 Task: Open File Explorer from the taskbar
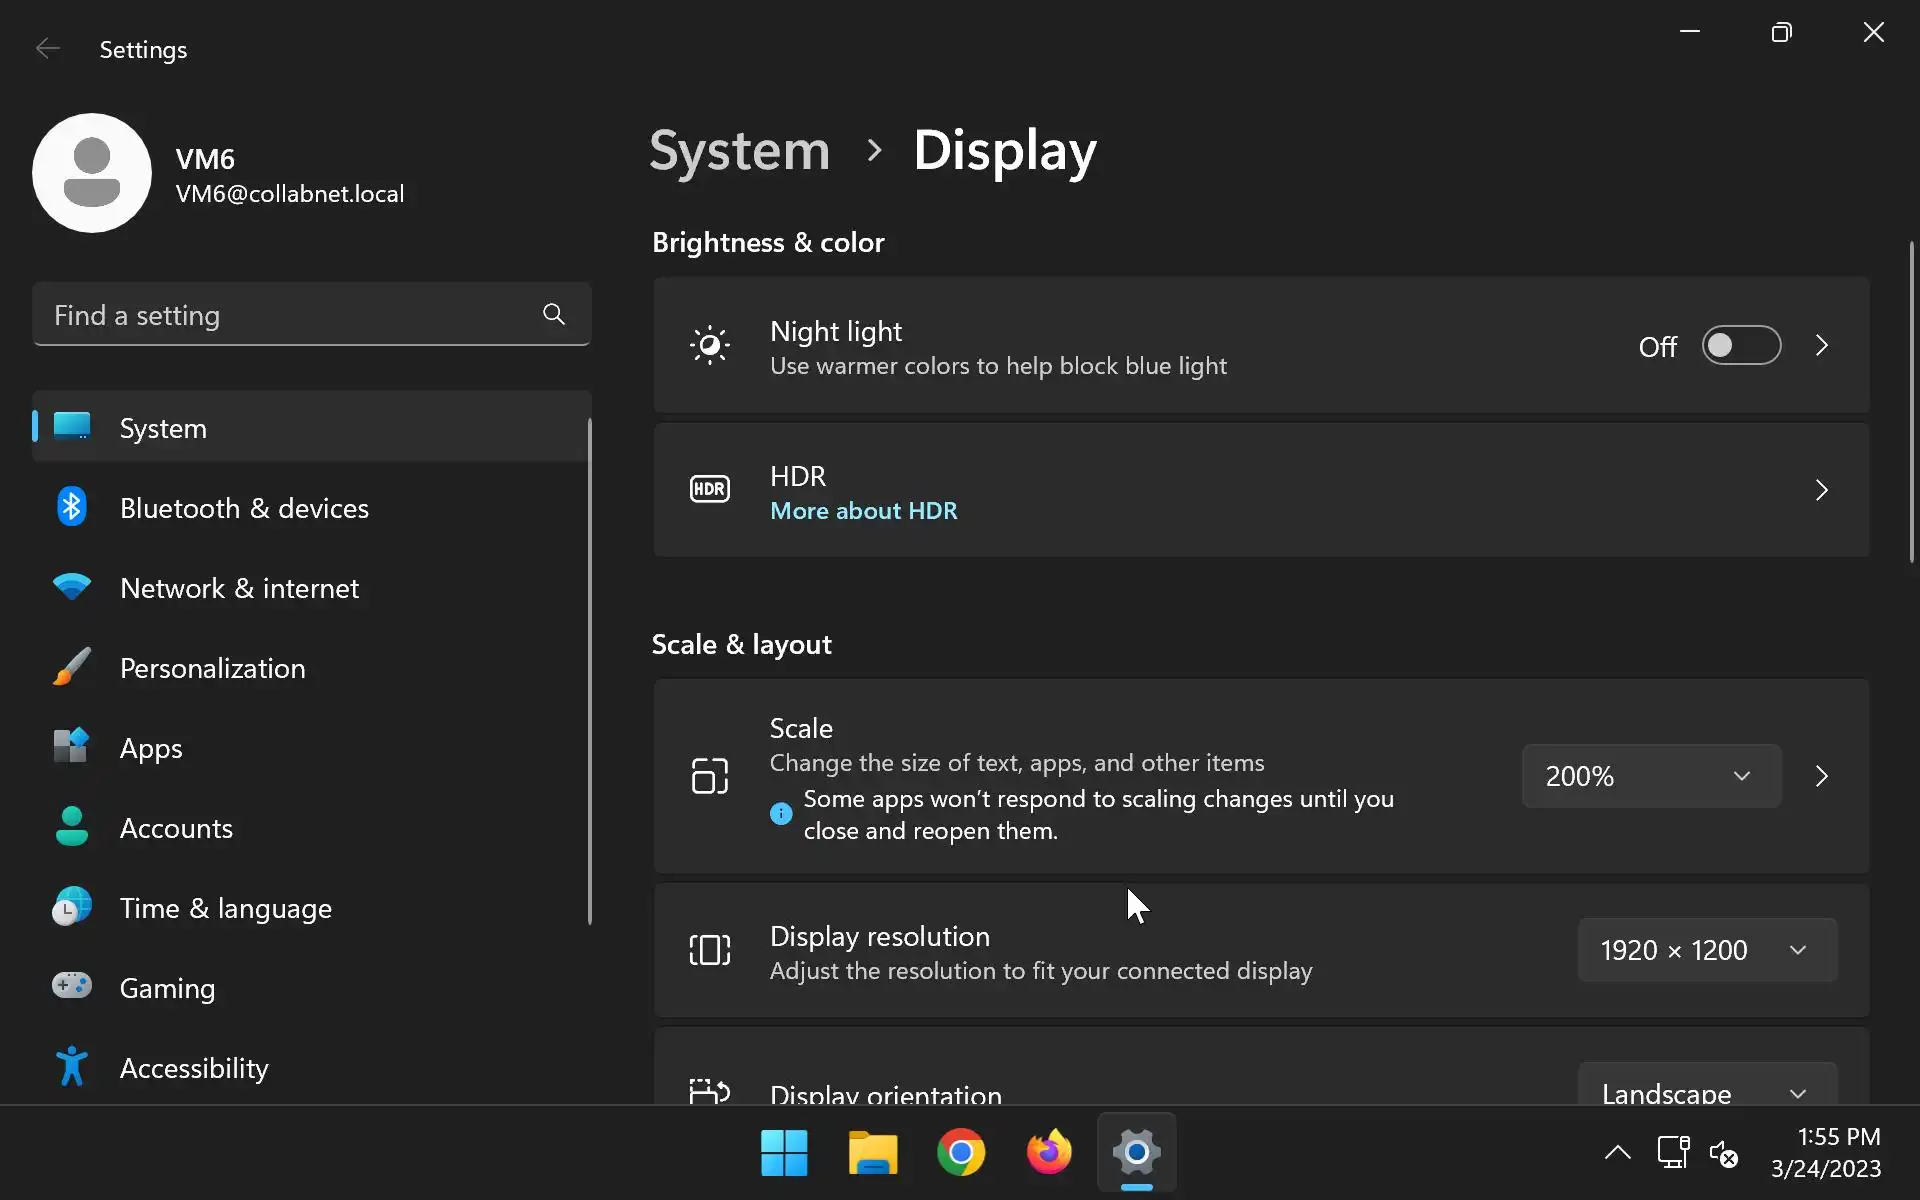[872, 1153]
